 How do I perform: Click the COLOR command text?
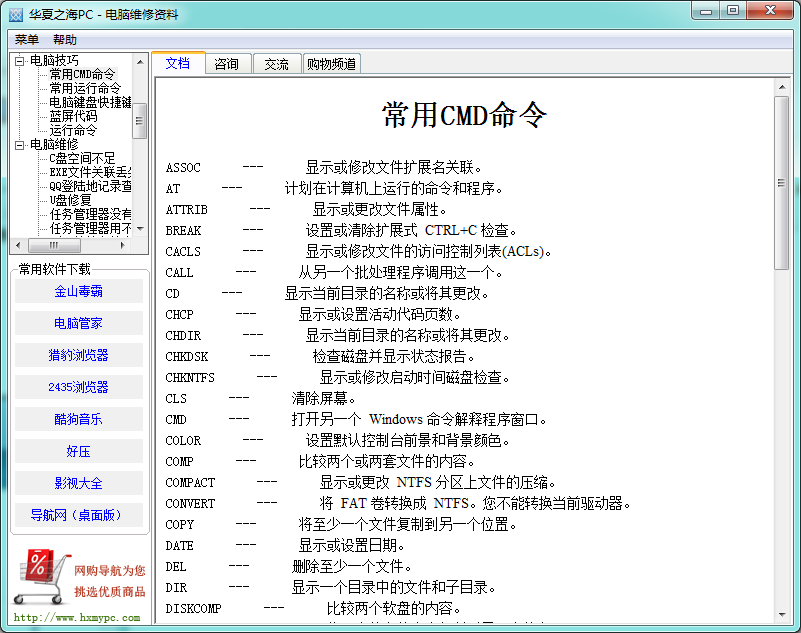click(183, 440)
